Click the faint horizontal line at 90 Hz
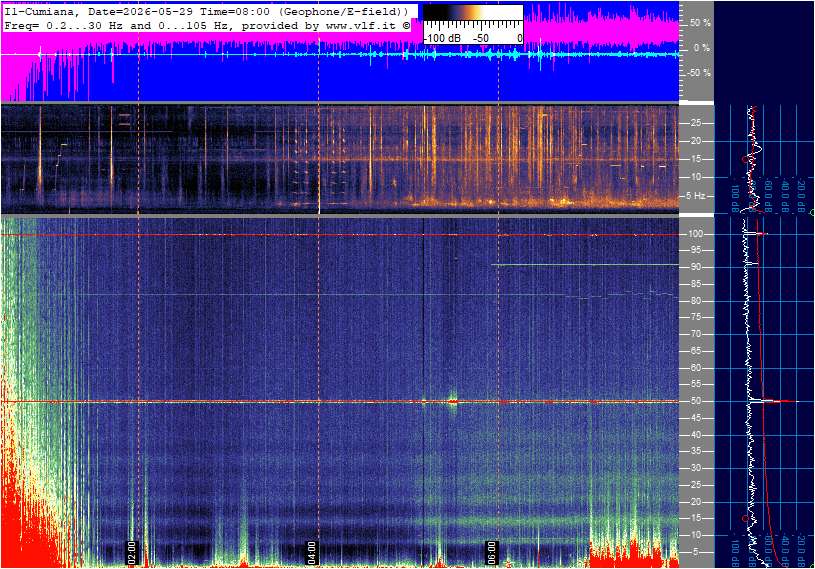815x569 pixels. tap(585, 265)
